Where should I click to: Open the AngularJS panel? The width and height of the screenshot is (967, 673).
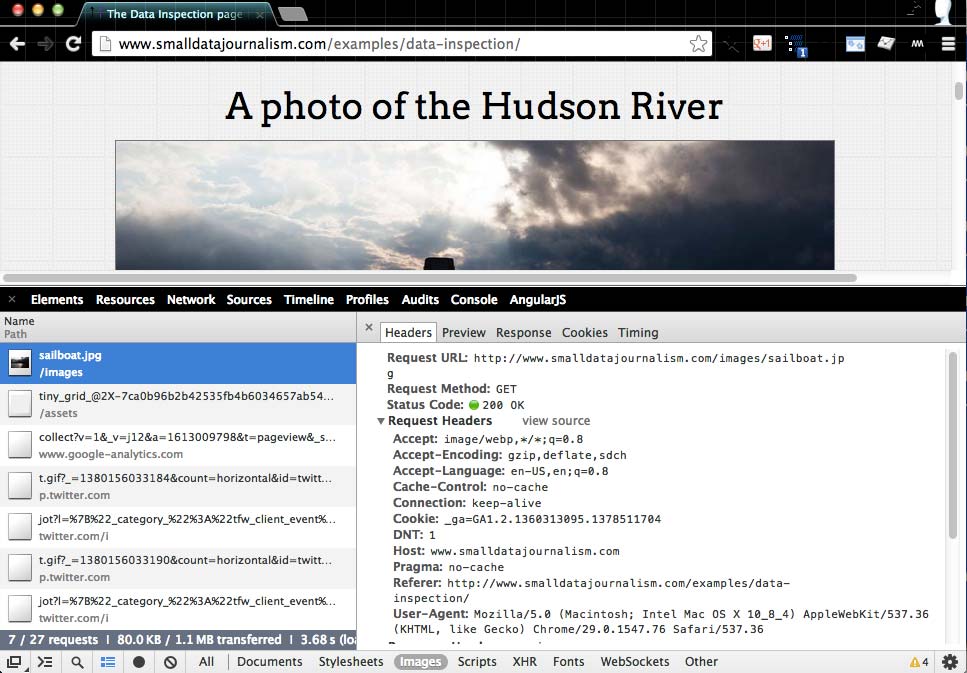(x=538, y=300)
